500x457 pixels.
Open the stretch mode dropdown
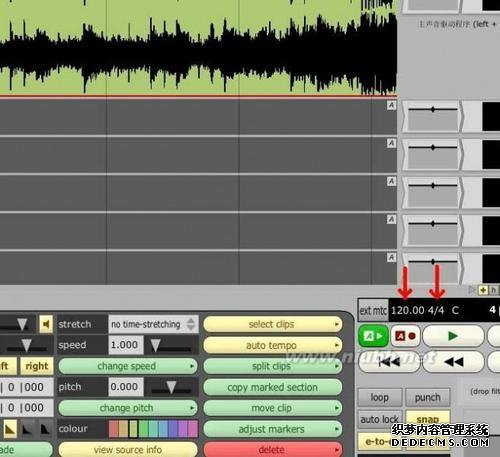tap(153, 324)
